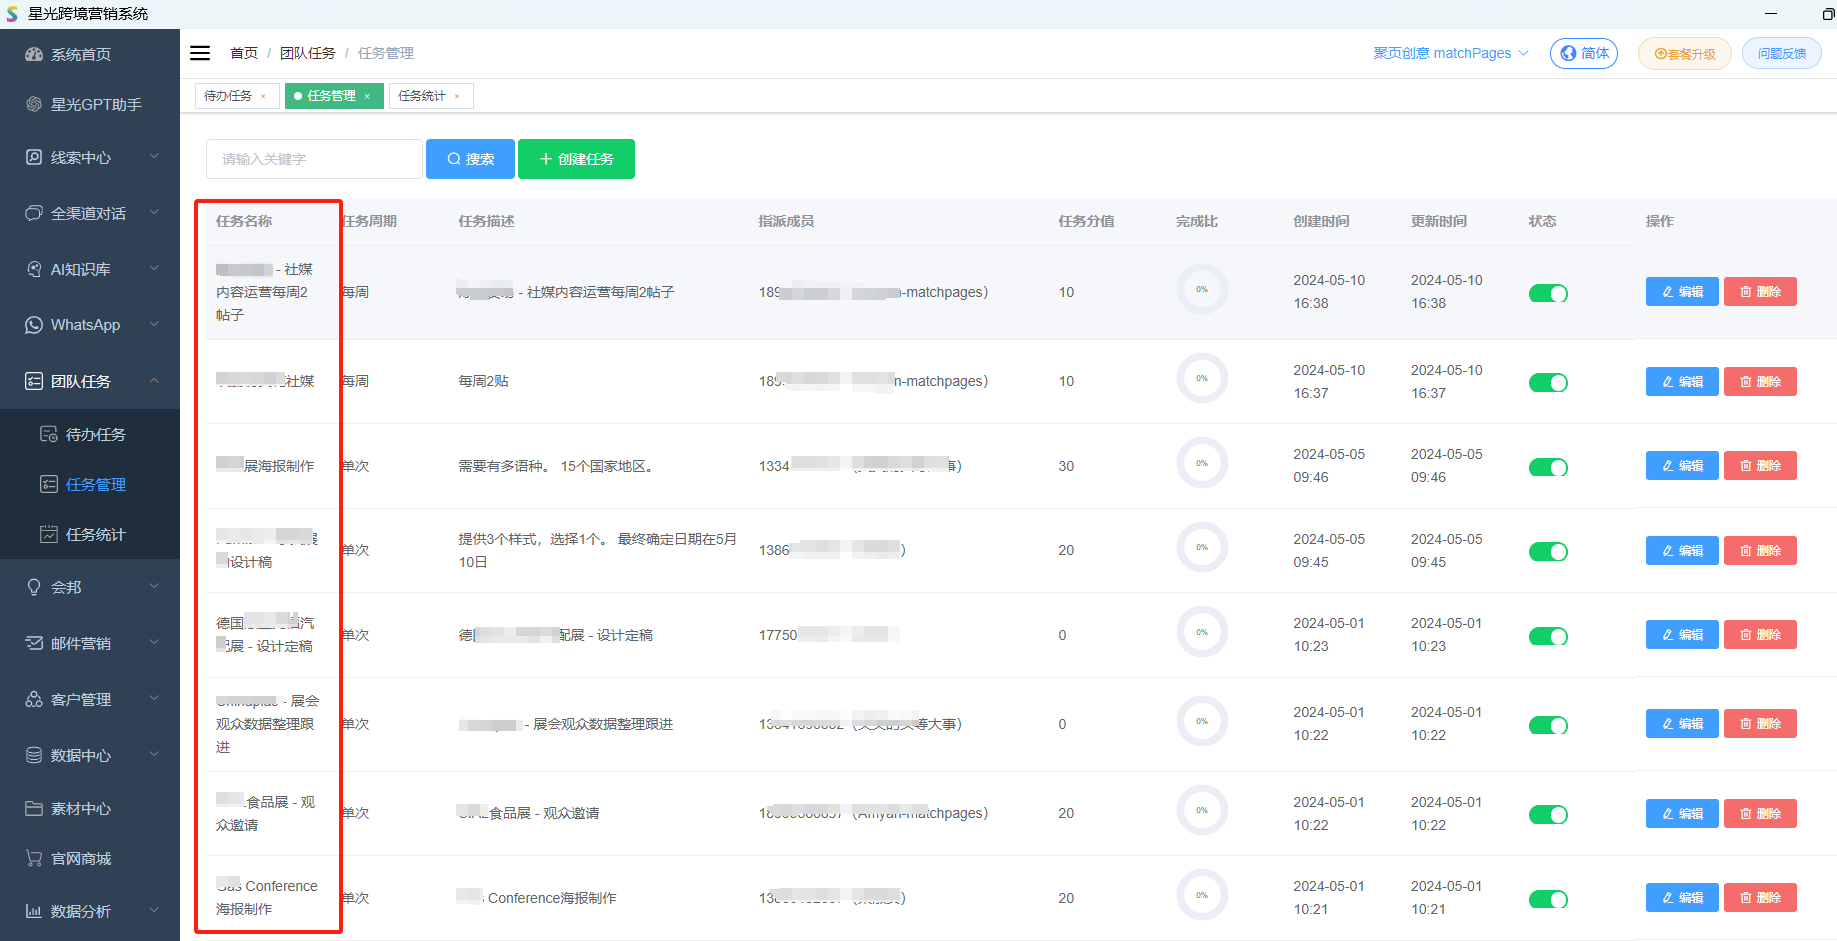This screenshot has height=941, width=1837.
Task: Toggle status switch for 展海报制作 task
Action: pos(1548,467)
